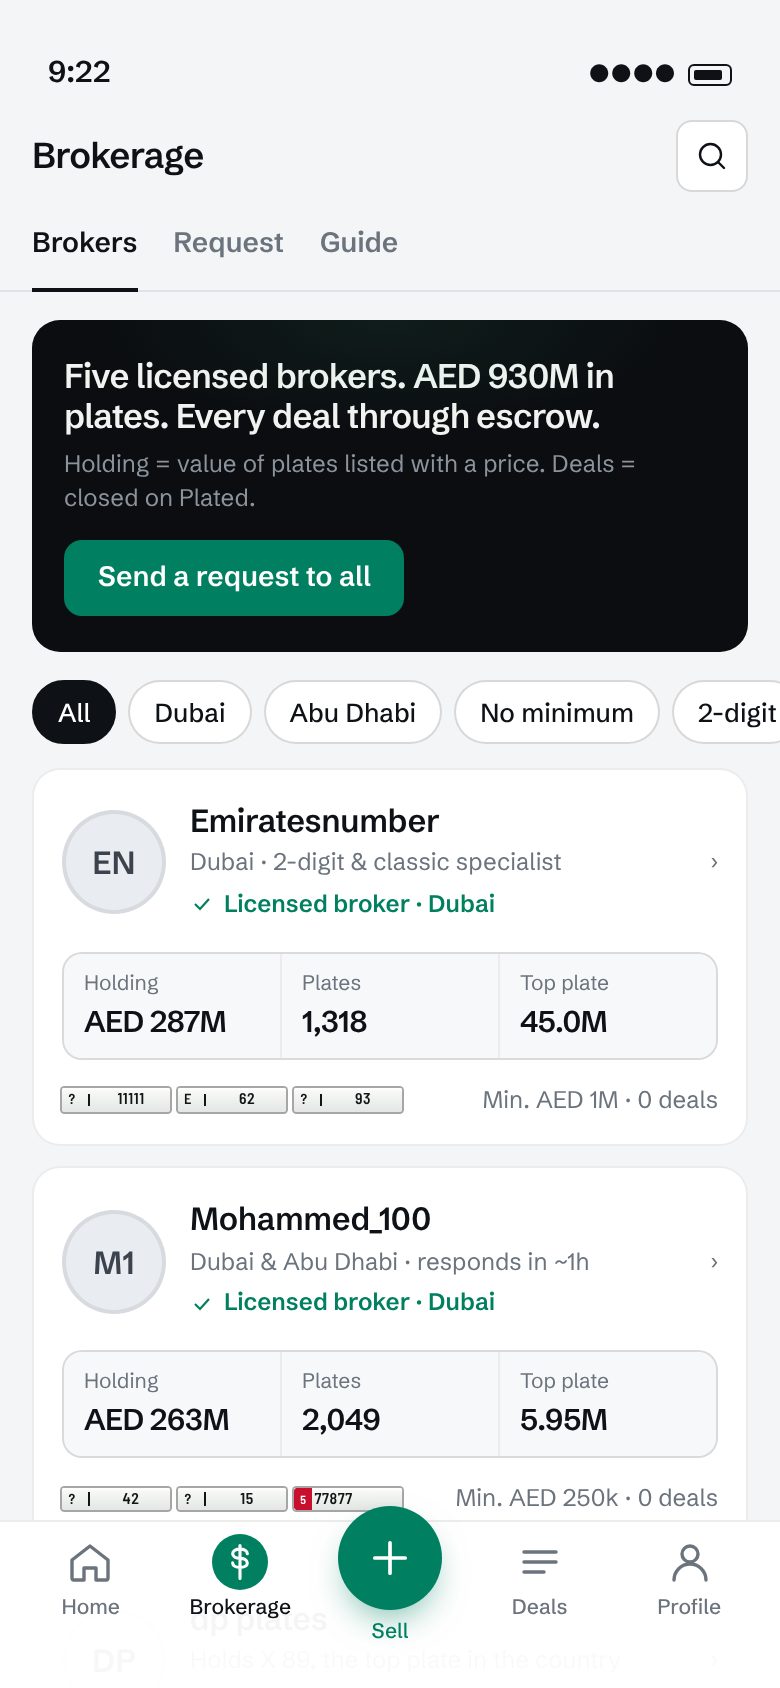Open the Deals list icon
The image size is (780, 1688).
540,1562
